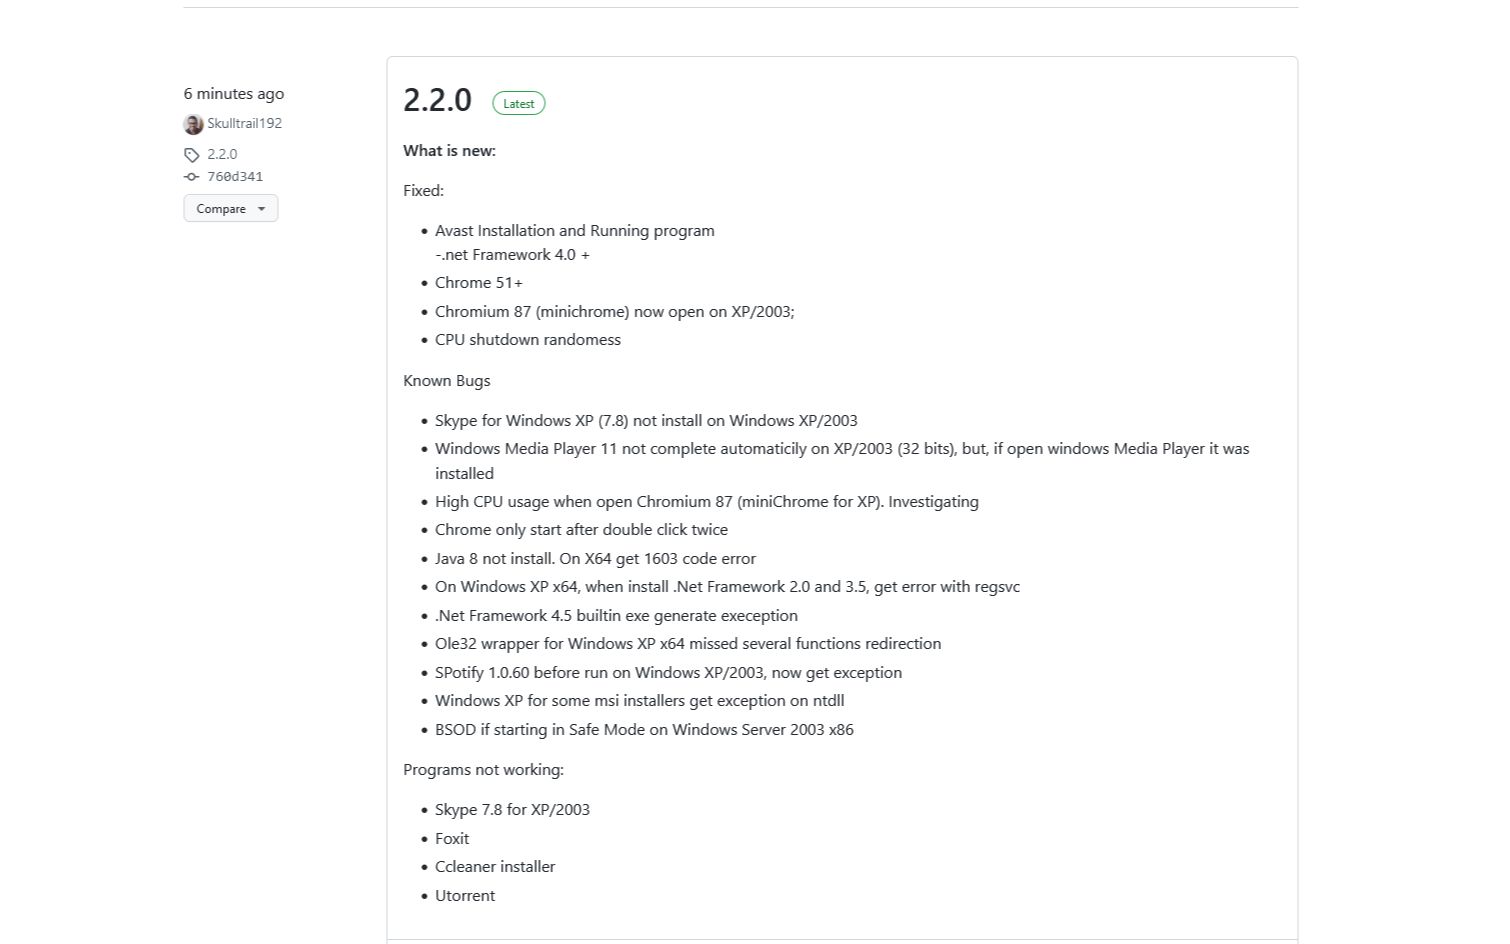Click the "What is new:" bold text

[449, 151]
